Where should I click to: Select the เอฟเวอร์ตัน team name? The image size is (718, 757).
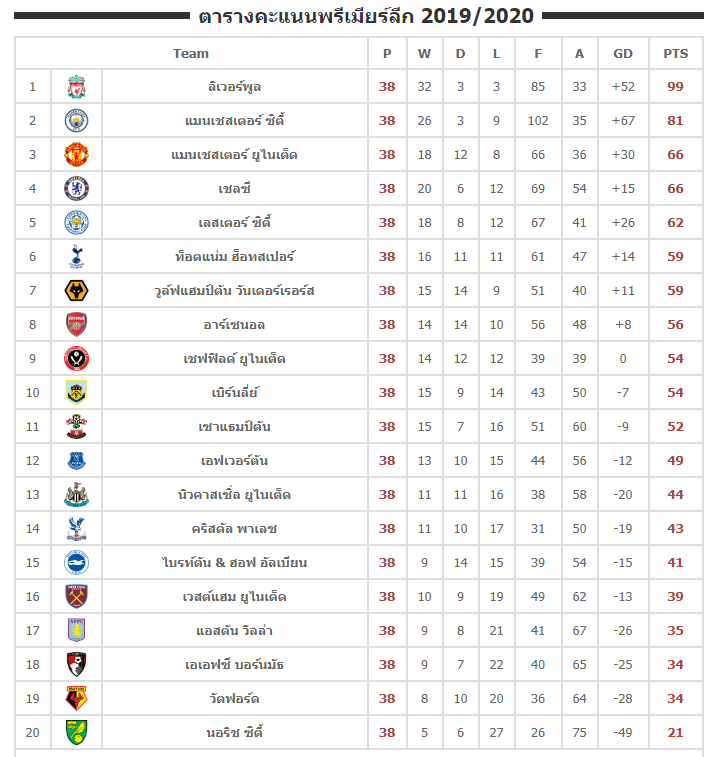pyautogui.click(x=234, y=461)
